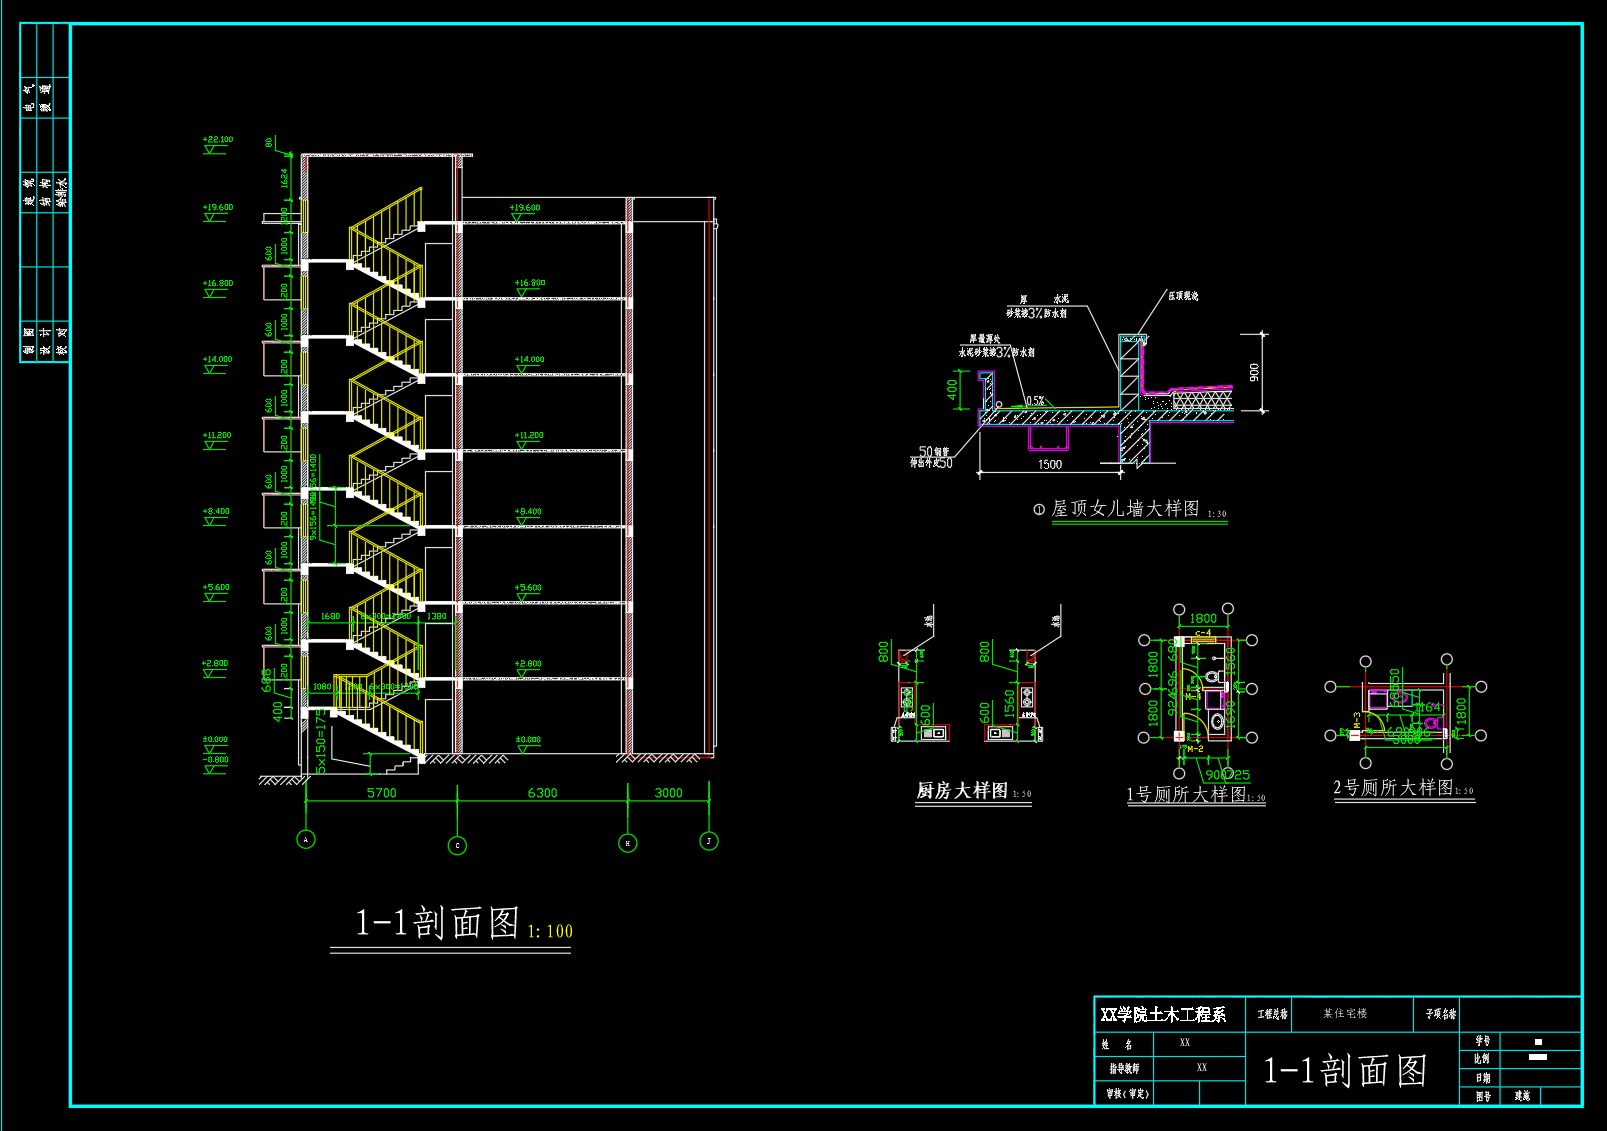Click the 900 height dimension on parapet detail

click(1254, 372)
